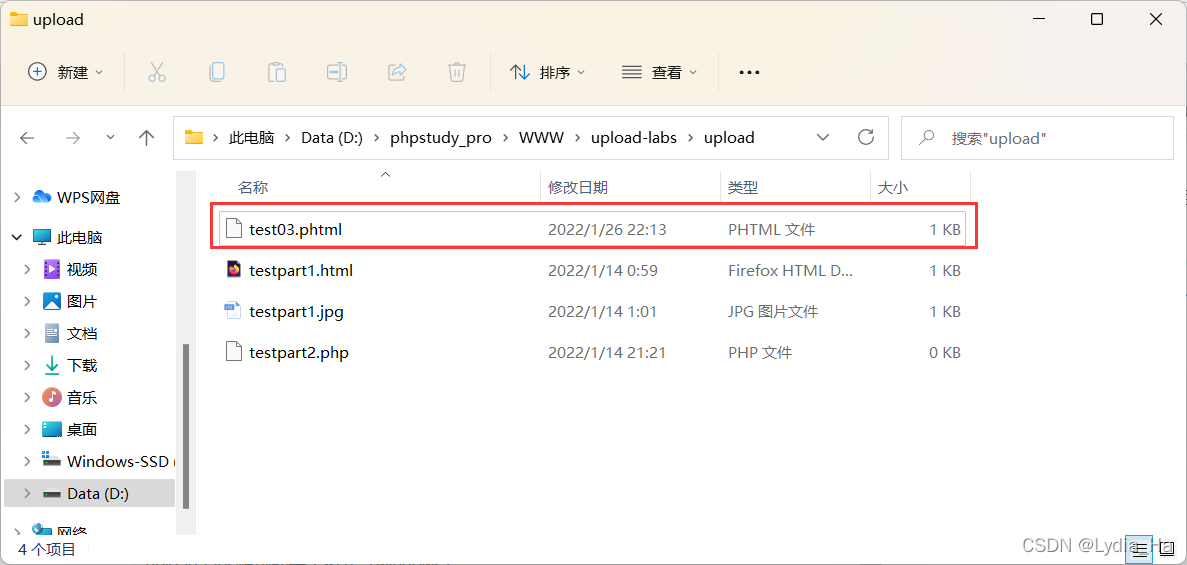Open the 查看 view dropdown
The width and height of the screenshot is (1187, 565).
[x=660, y=73]
